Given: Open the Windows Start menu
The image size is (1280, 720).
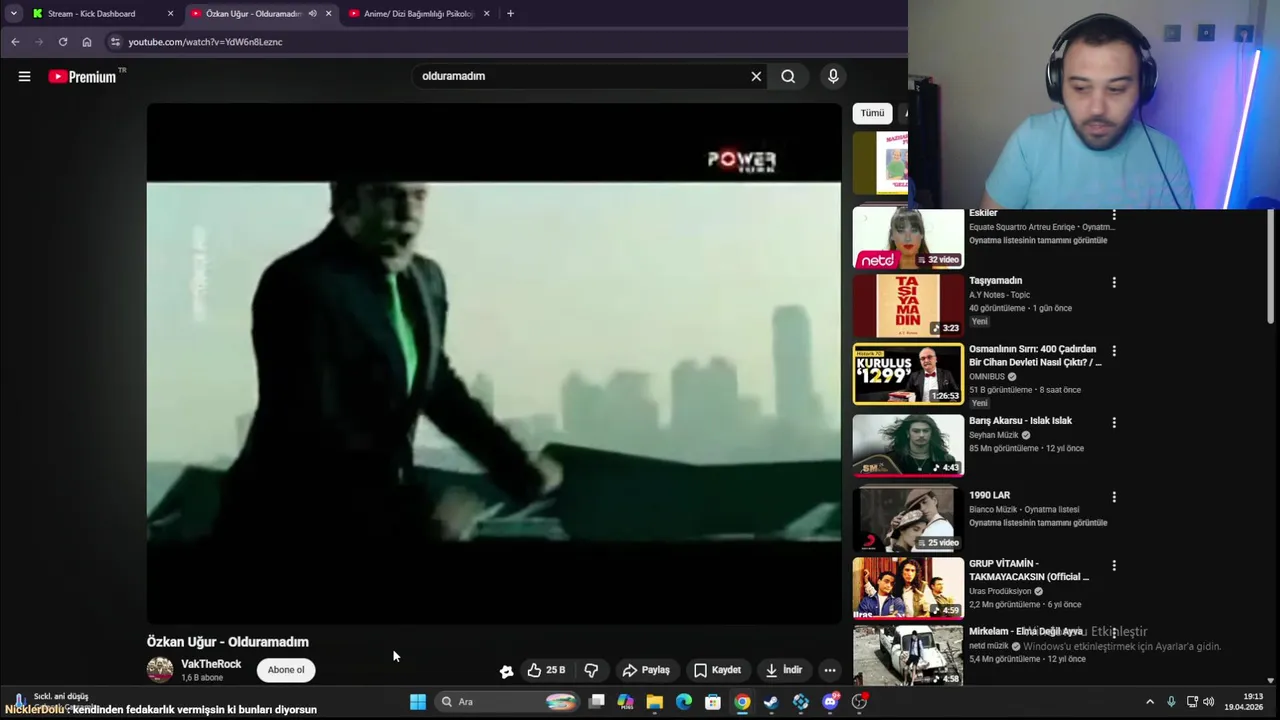Looking at the screenshot, I should click(418, 702).
